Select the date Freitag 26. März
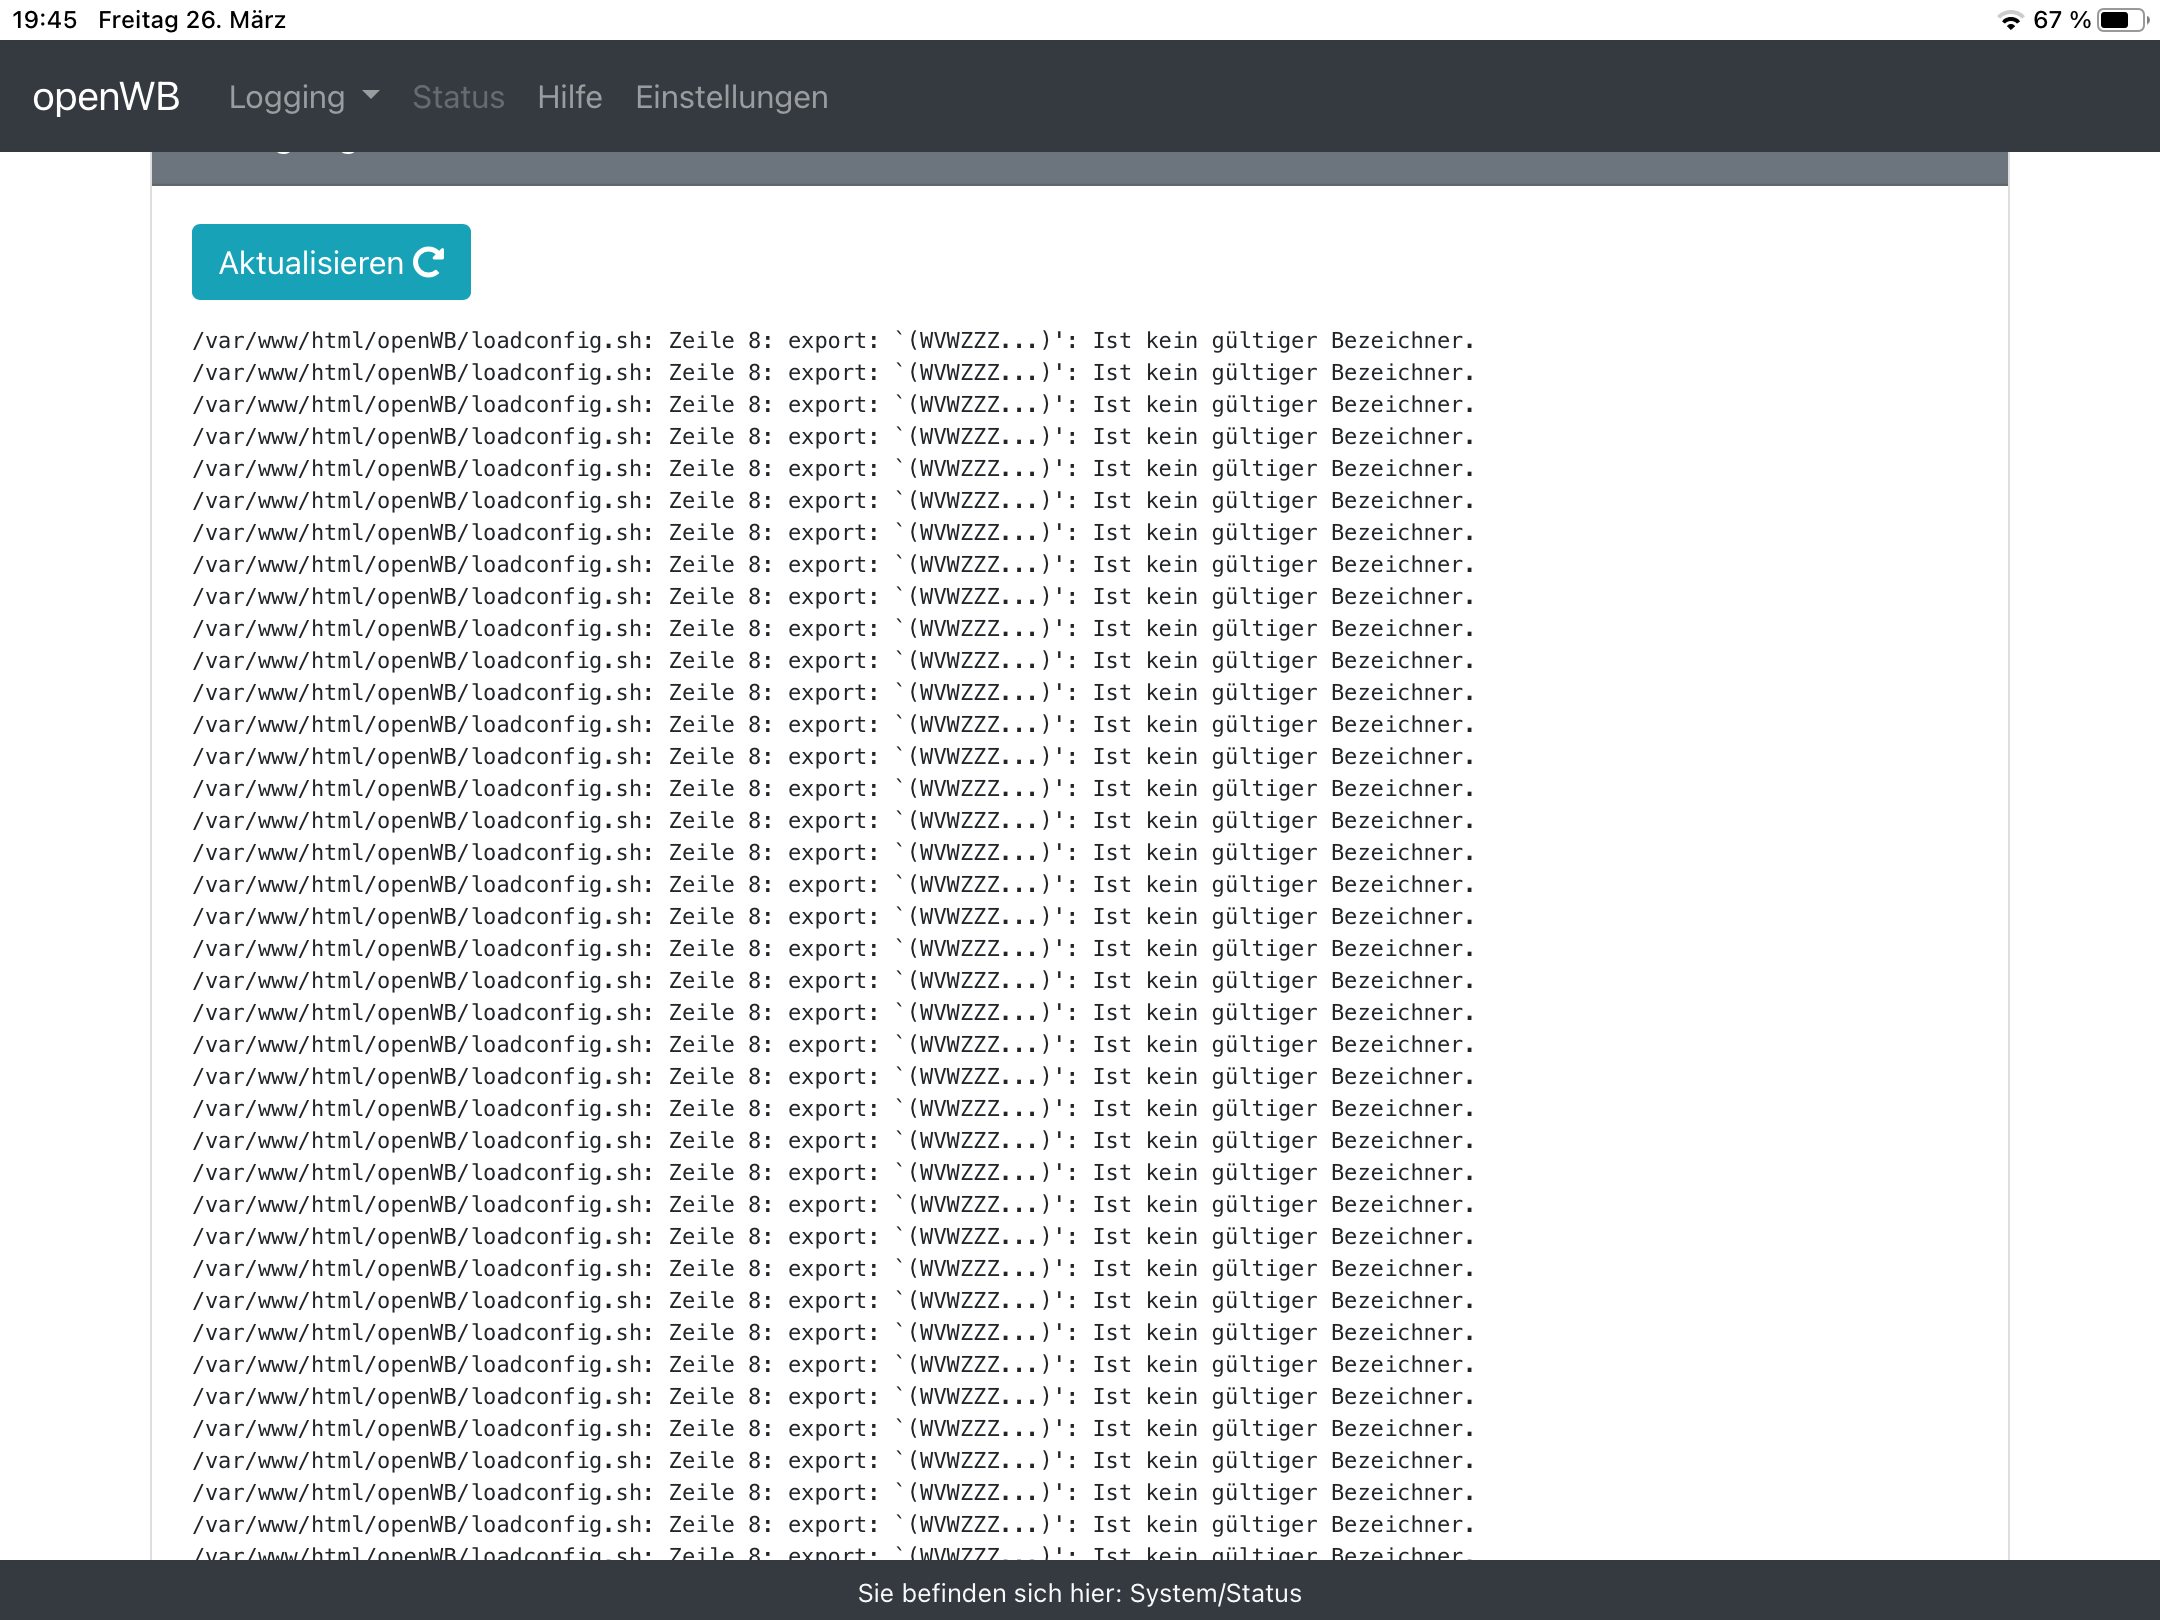Image resolution: width=2160 pixels, height=1620 pixels. (x=191, y=18)
